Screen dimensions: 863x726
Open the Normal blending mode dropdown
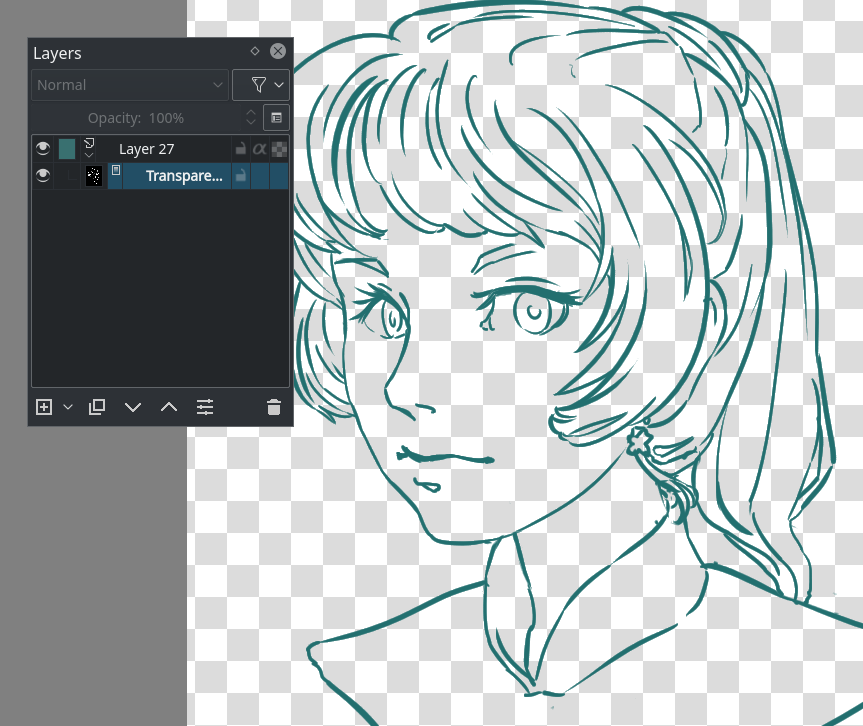(129, 84)
